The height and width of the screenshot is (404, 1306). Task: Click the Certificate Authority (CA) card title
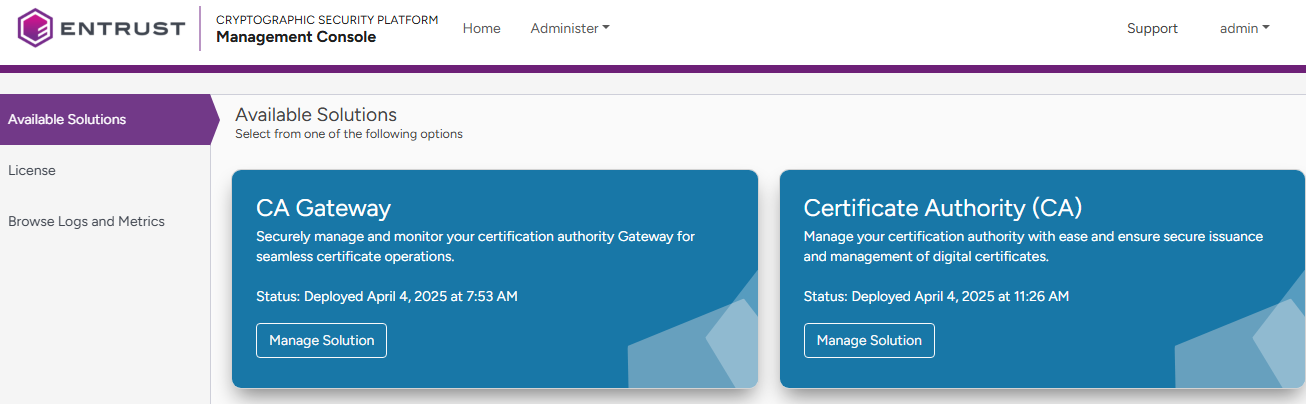pyautogui.click(x=942, y=208)
